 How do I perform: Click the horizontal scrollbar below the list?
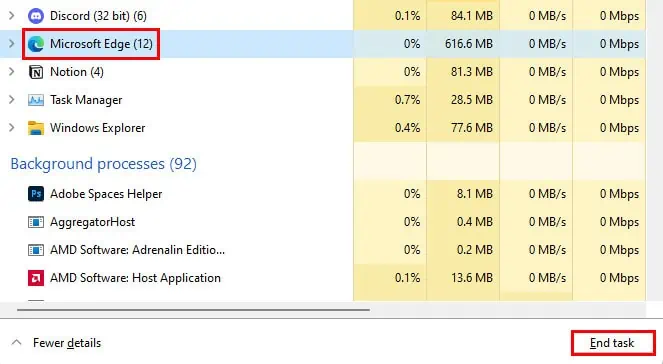coord(193,310)
